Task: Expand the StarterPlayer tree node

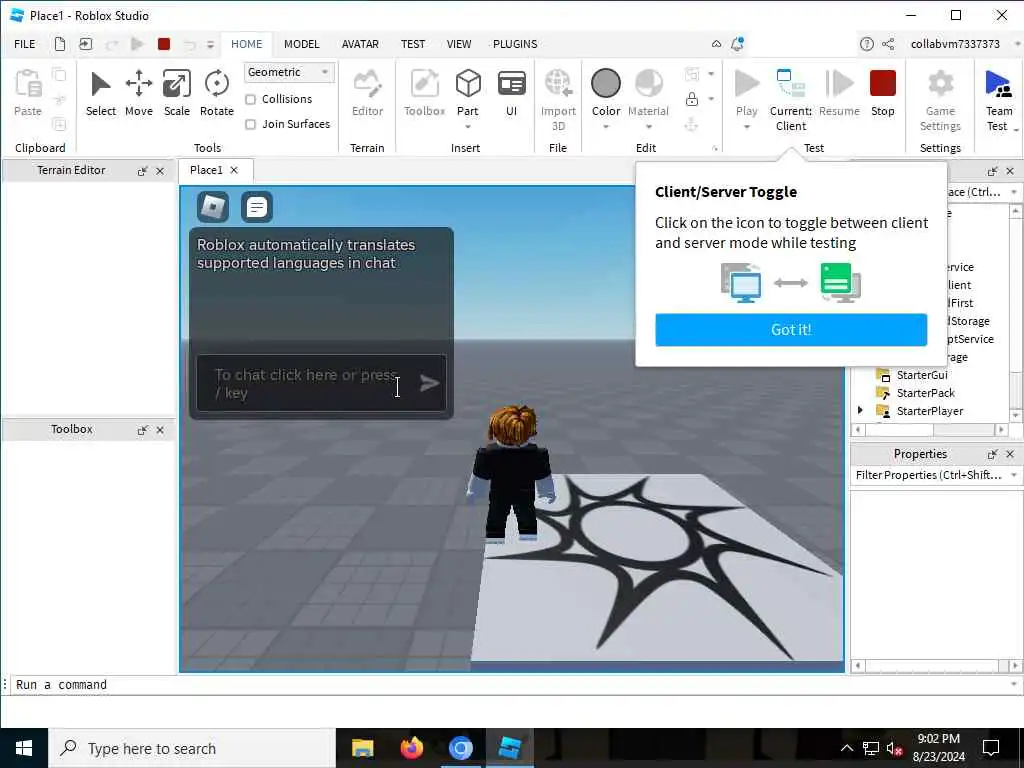Action: [860, 410]
